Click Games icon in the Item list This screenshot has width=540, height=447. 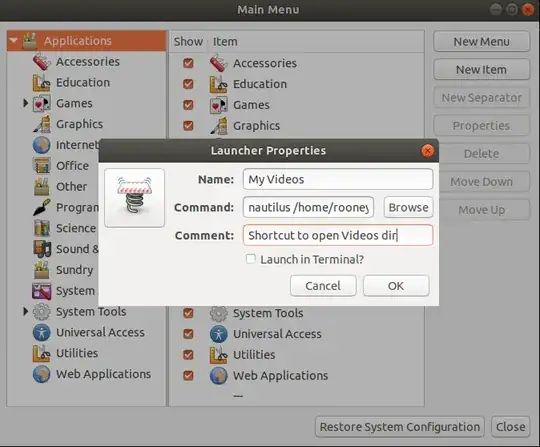pos(219,105)
